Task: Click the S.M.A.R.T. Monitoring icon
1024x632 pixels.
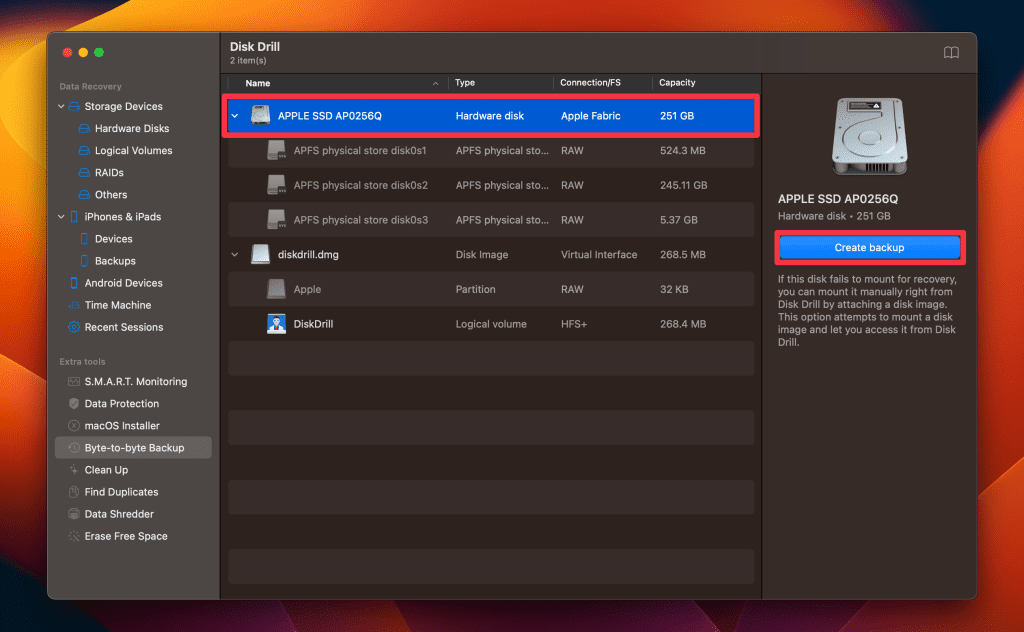Action: (74, 381)
